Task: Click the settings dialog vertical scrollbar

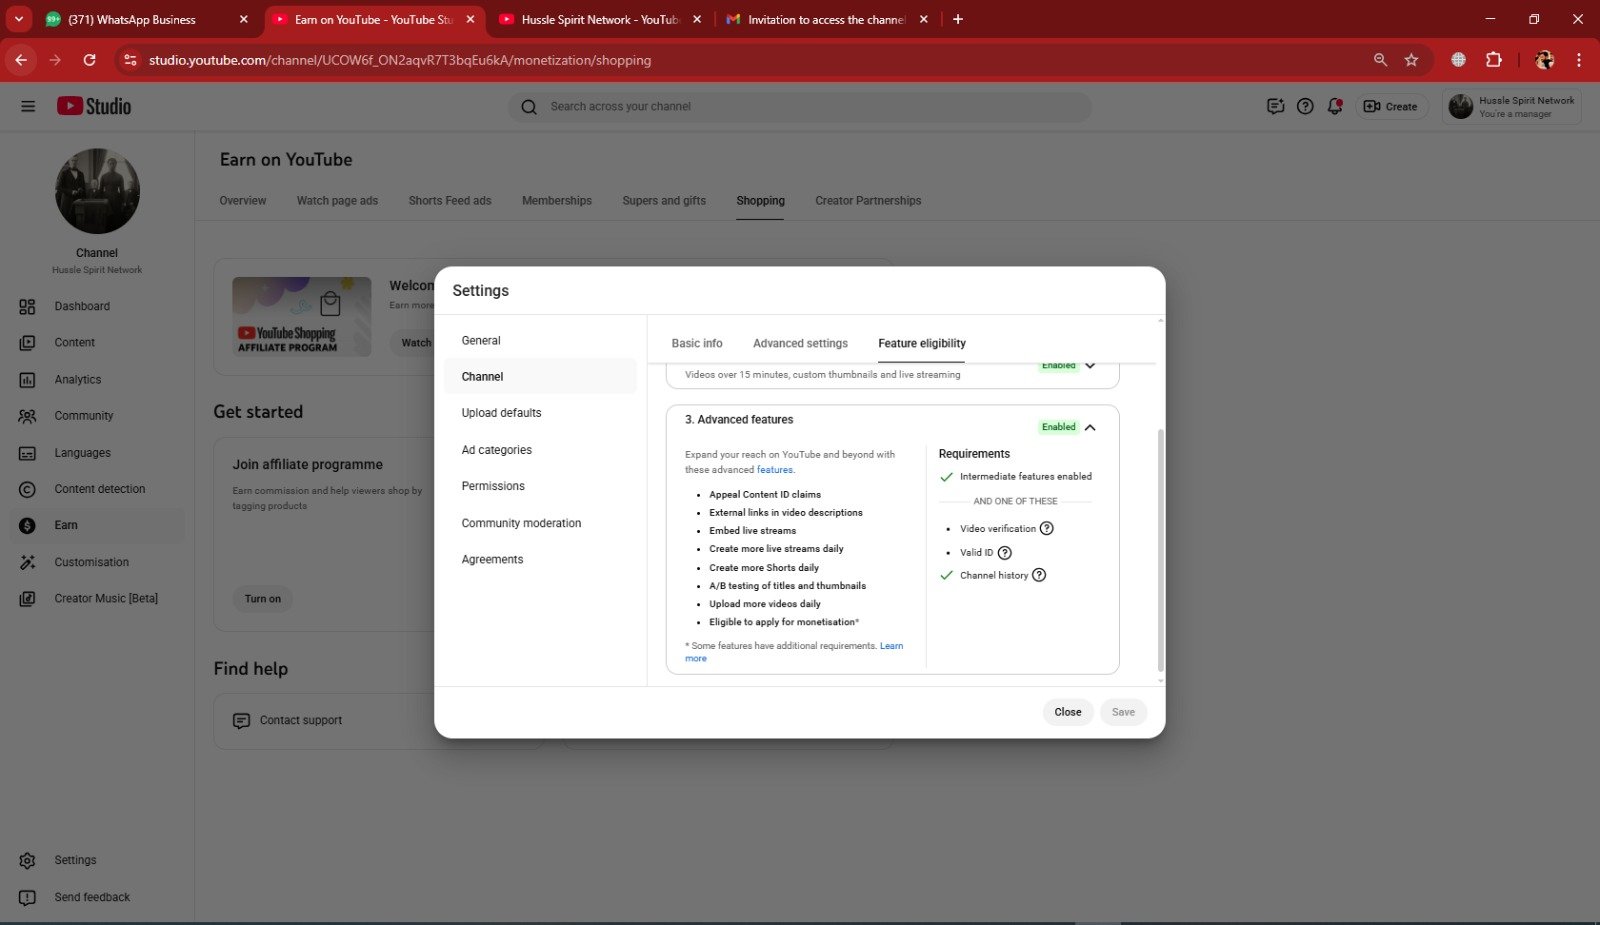Action: coord(1160,550)
